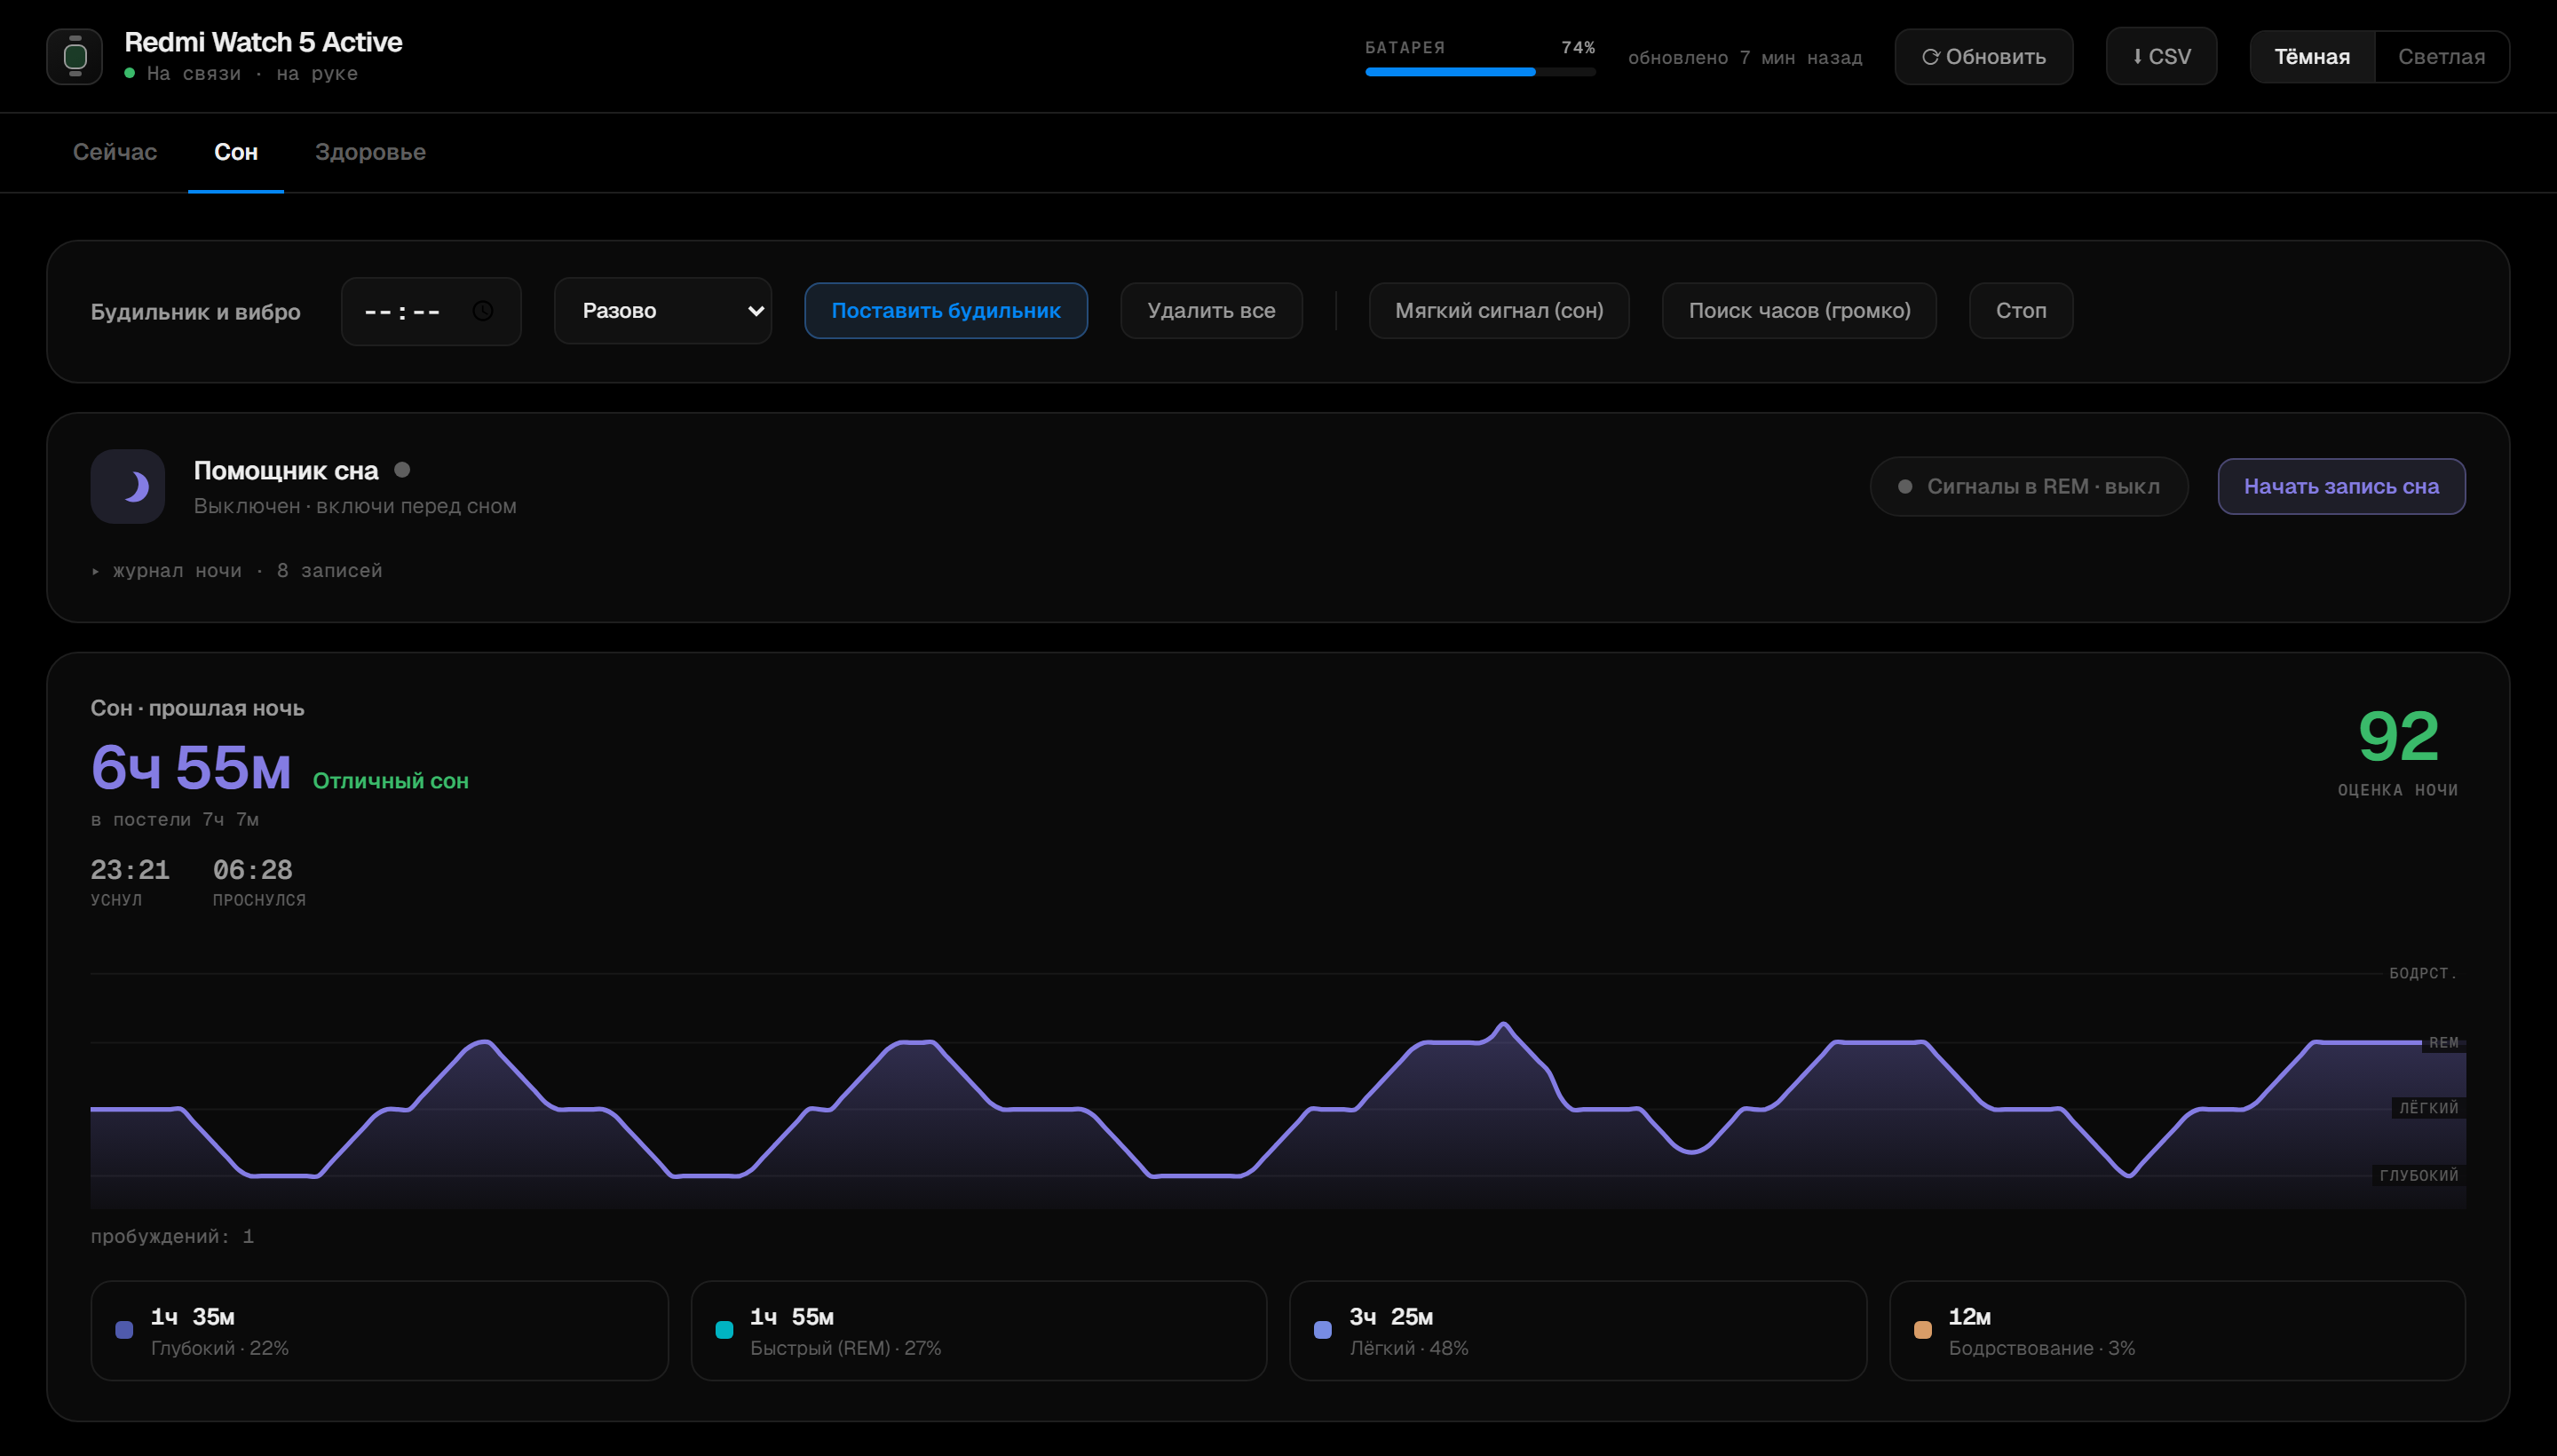Screen dimensions: 2557x1456
Task: Click the в постели 7ч 7м text
Action: [175, 820]
